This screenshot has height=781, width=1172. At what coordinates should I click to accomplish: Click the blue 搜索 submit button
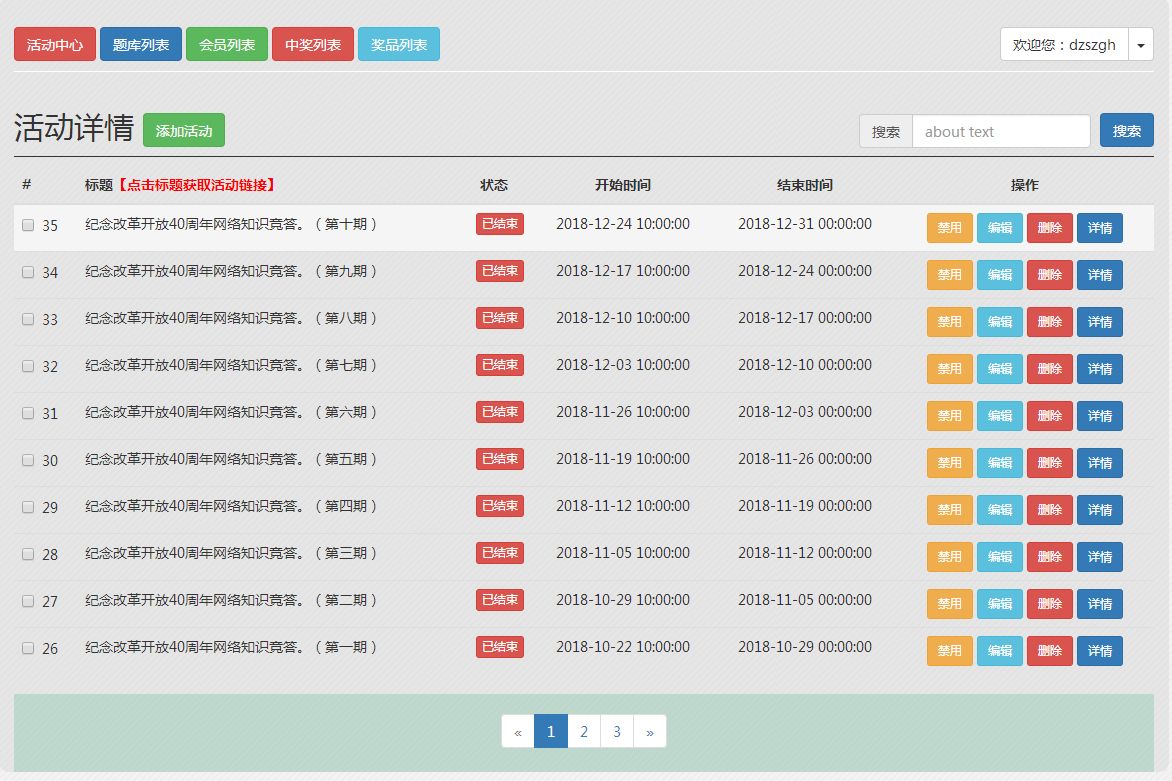(1127, 130)
